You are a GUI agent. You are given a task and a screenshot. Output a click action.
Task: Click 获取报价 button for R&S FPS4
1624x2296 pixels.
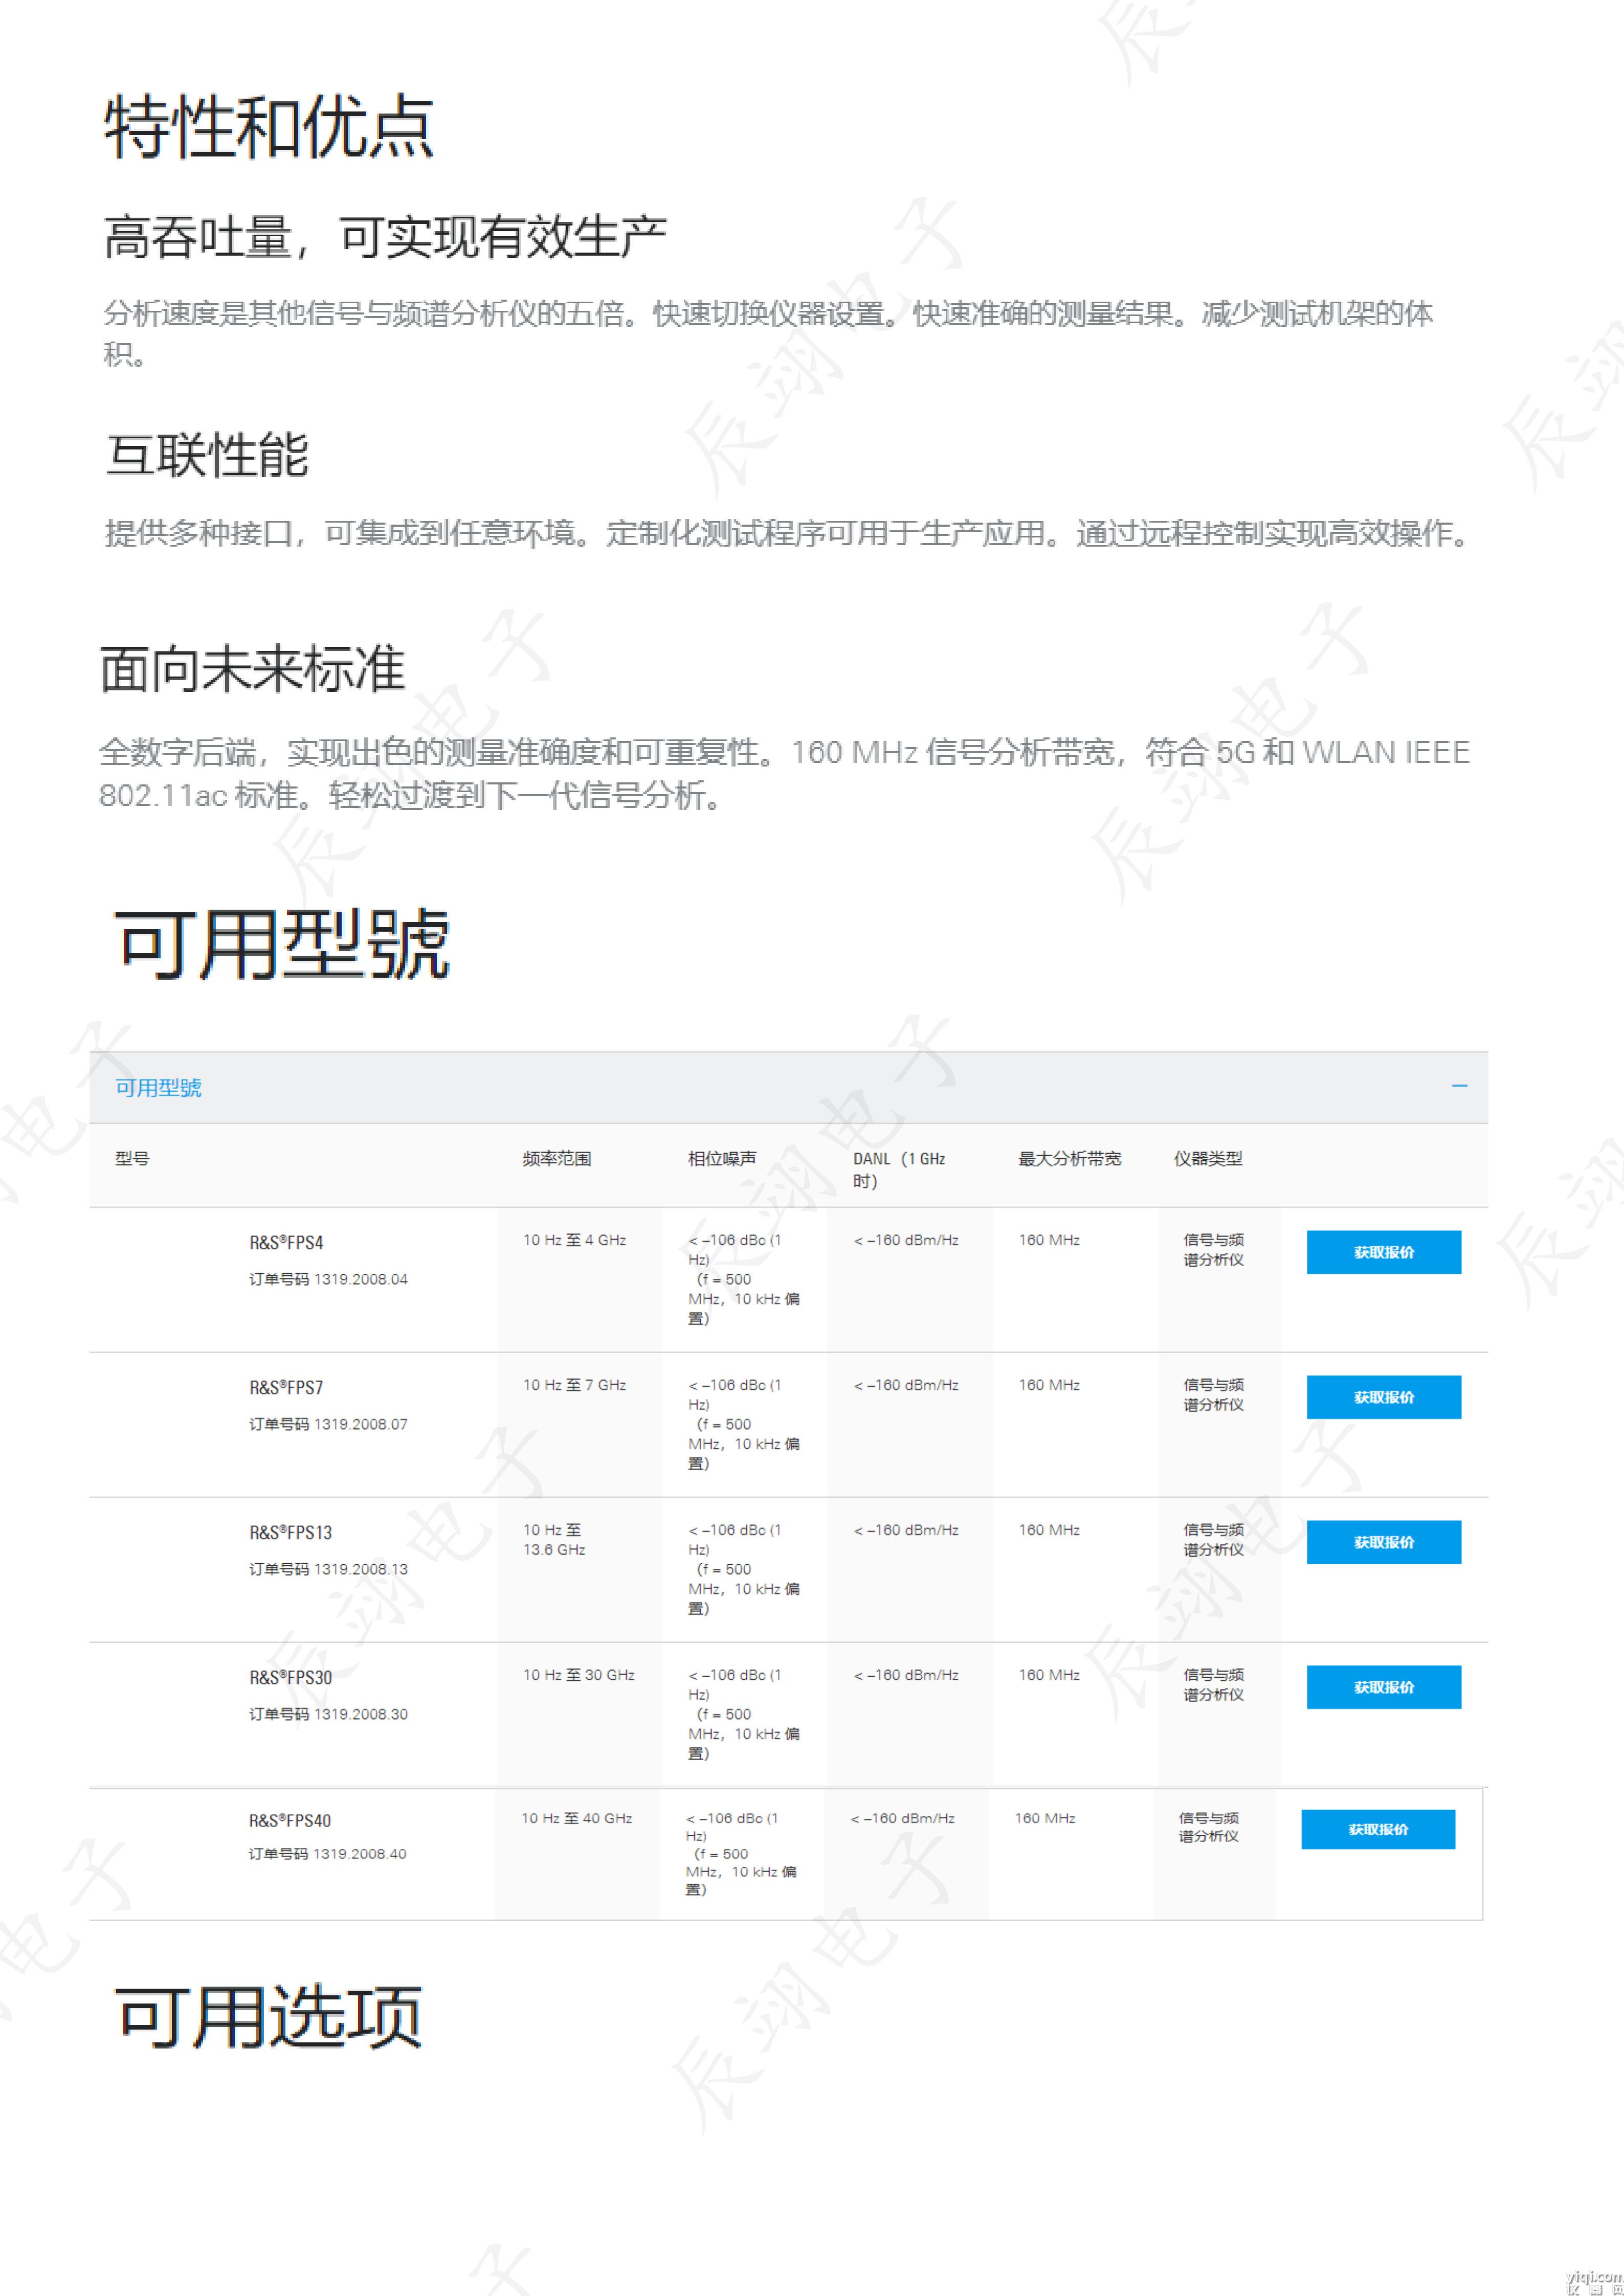(x=1383, y=1252)
